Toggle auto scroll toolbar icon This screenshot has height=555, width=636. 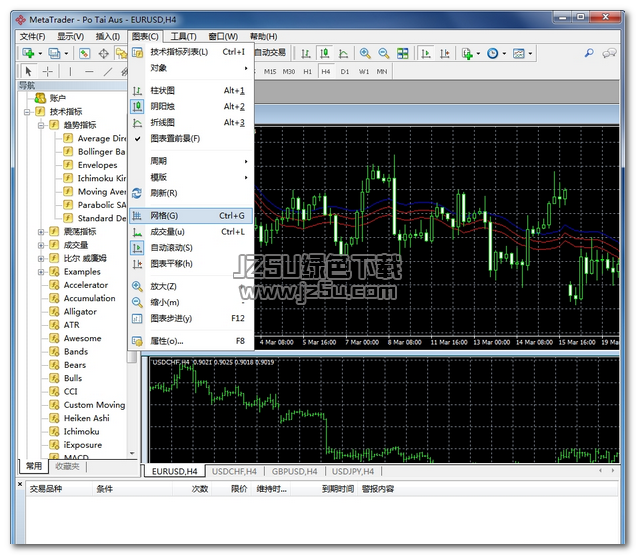coord(426,53)
